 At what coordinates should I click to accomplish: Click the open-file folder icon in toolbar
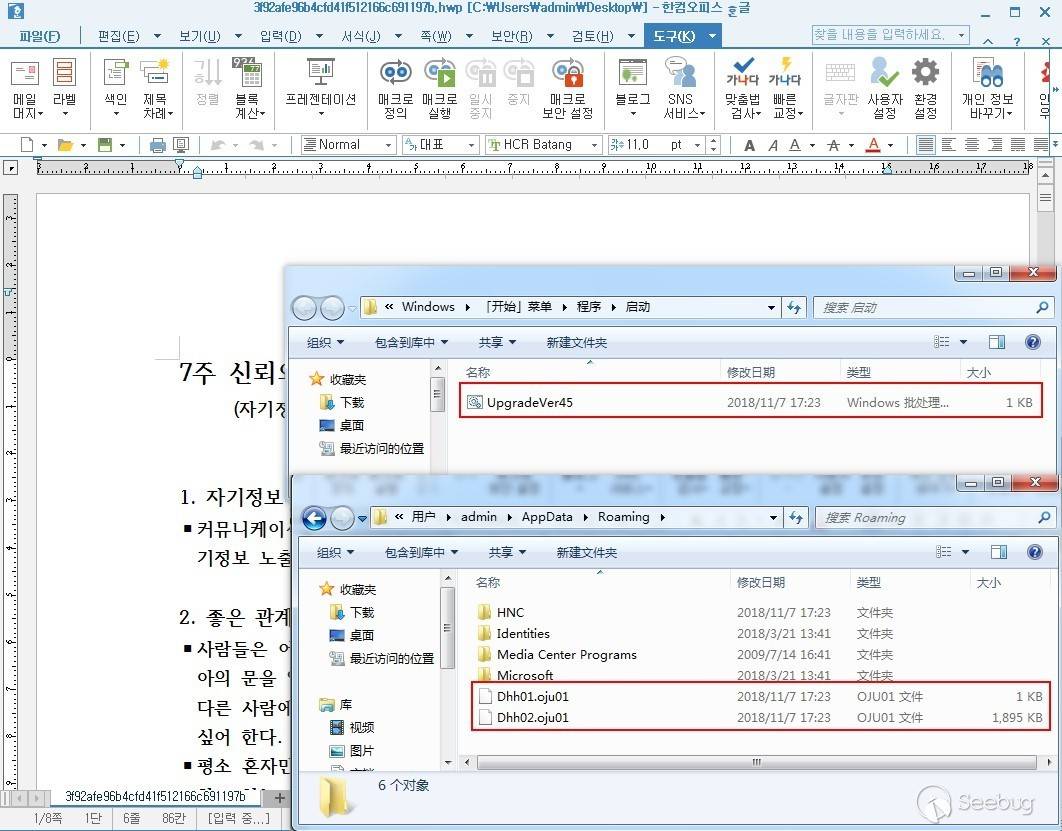coord(65,144)
